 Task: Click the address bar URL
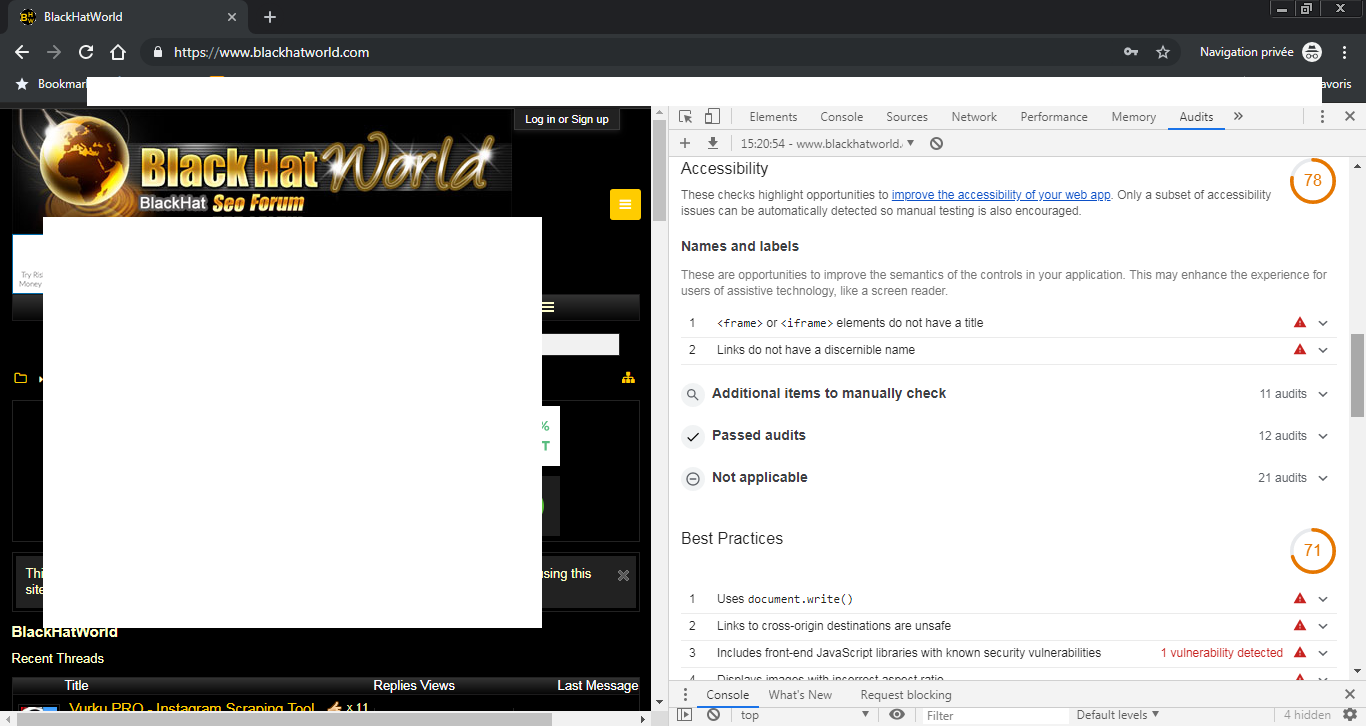pos(272,52)
